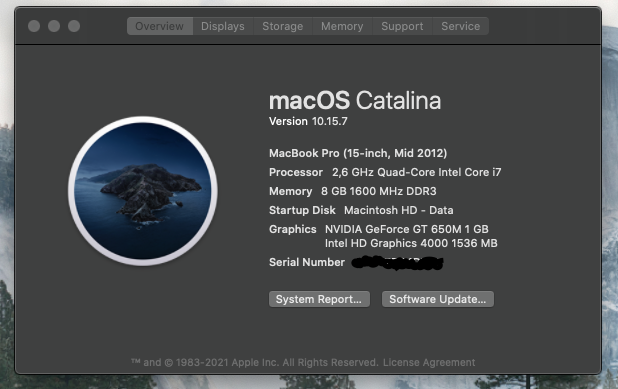Click the Software Update... button
618x389 pixels.
coord(437,299)
